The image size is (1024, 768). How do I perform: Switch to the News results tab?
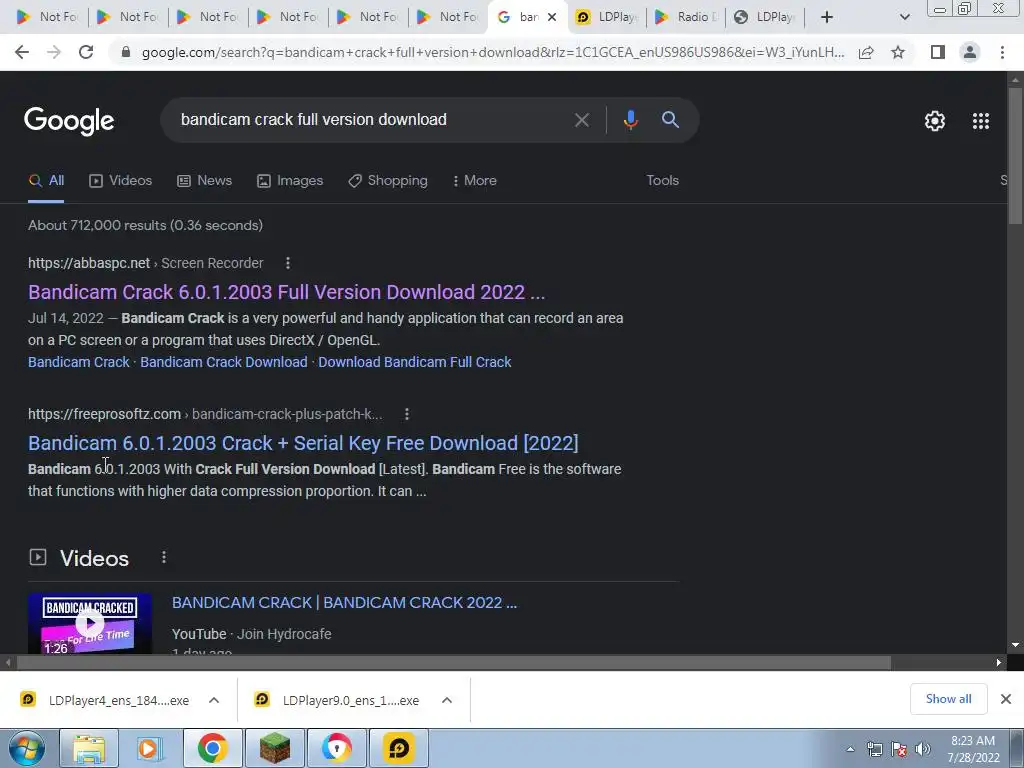[204, 181]
